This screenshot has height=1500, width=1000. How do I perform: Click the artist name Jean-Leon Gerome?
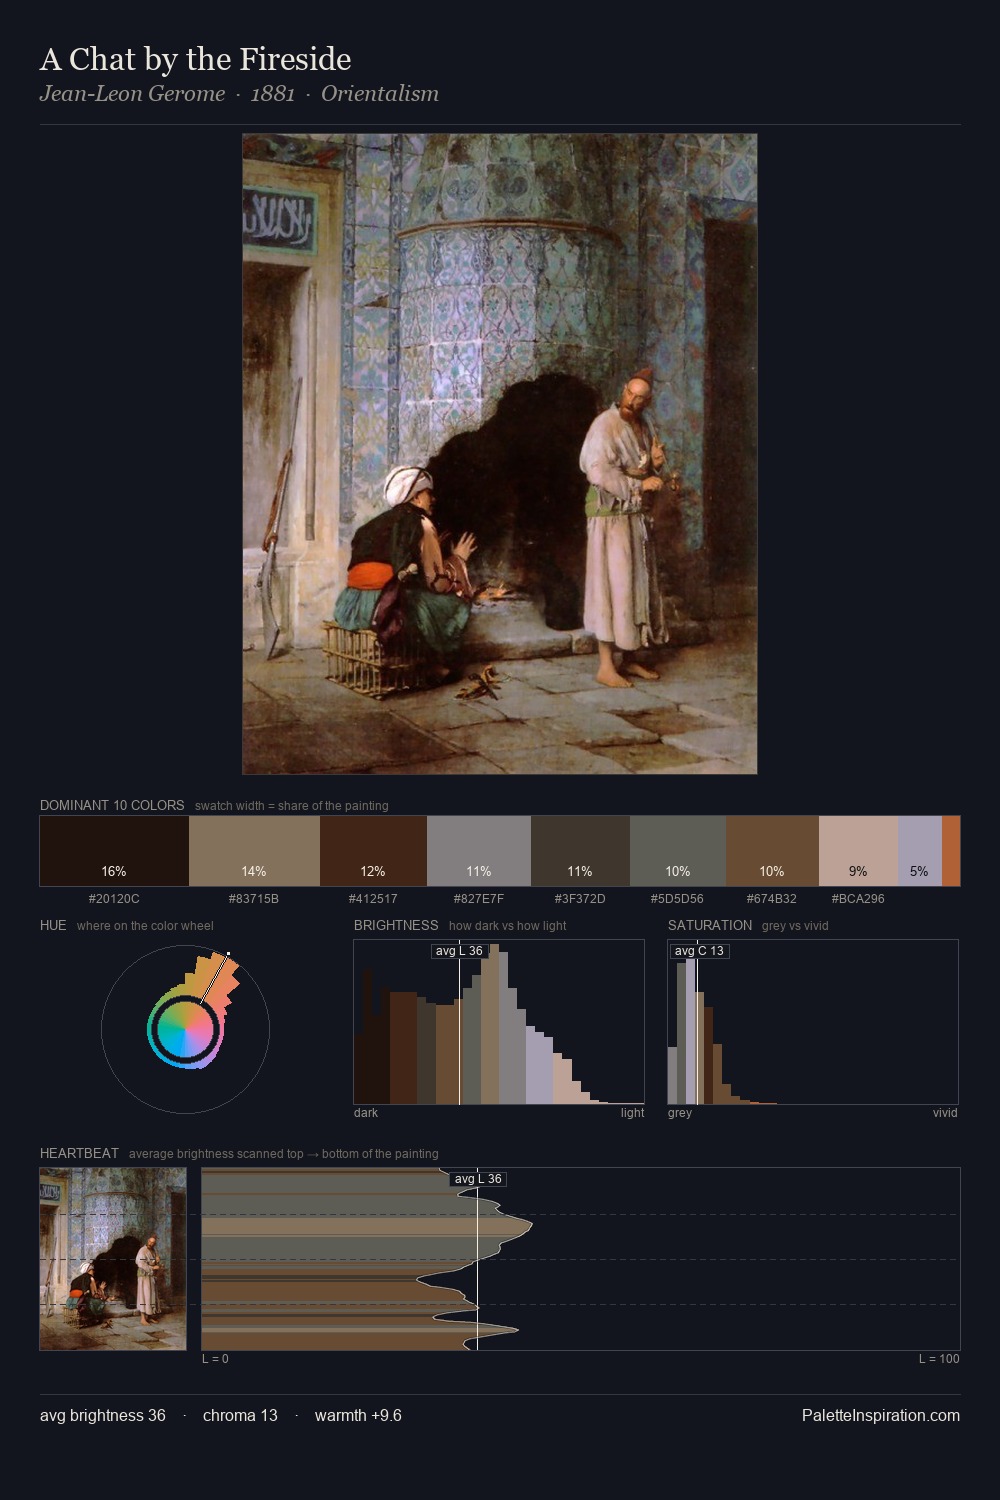point(132,94)
